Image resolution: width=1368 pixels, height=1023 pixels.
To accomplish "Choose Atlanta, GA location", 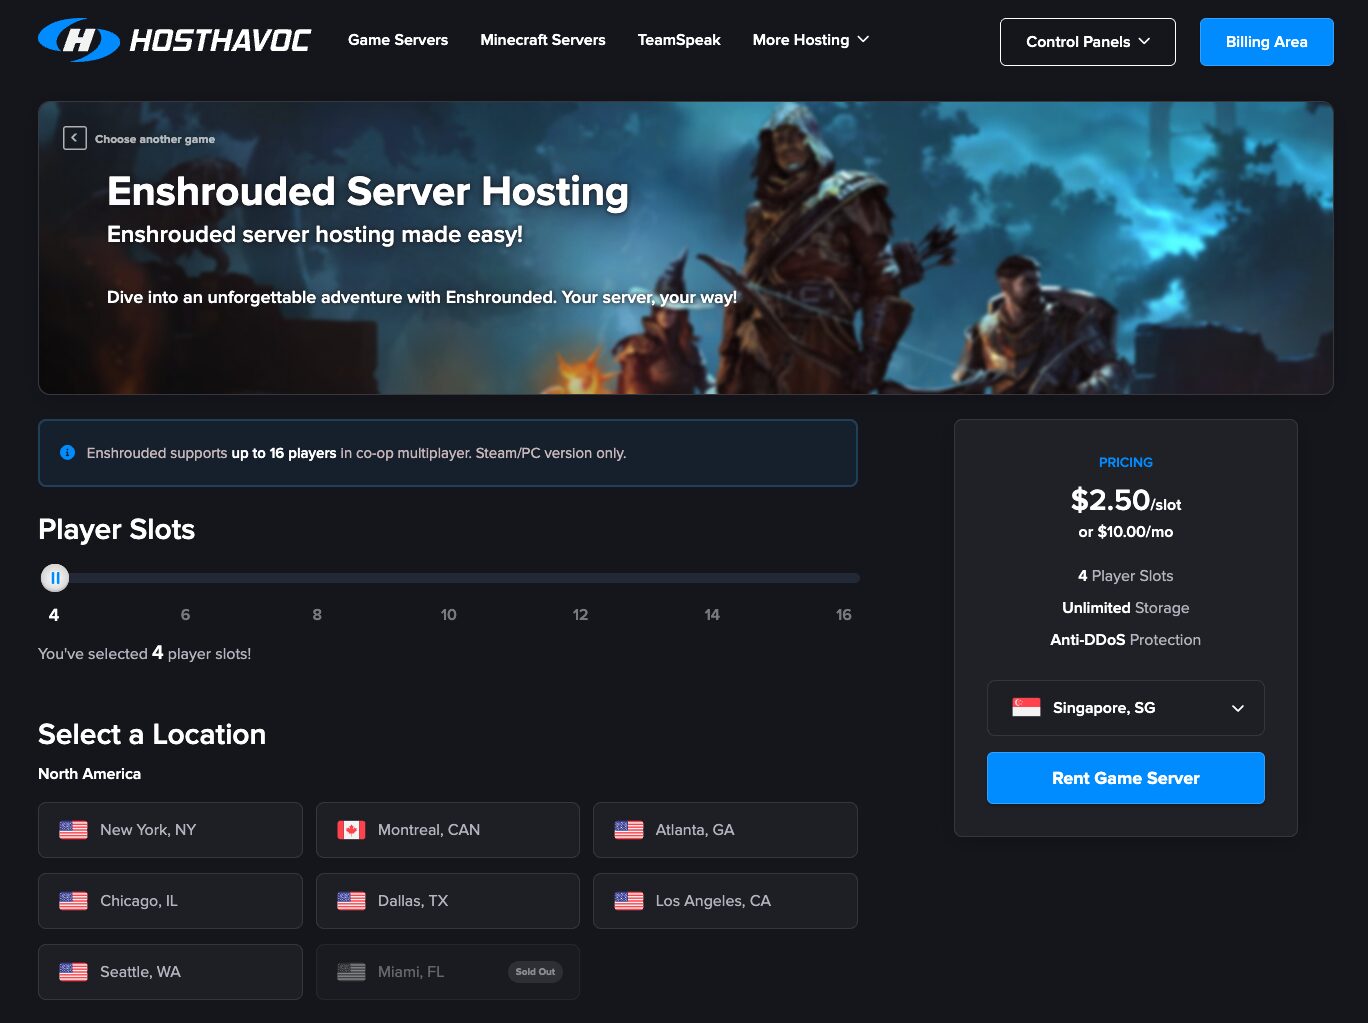I will (x=725, y=830).
